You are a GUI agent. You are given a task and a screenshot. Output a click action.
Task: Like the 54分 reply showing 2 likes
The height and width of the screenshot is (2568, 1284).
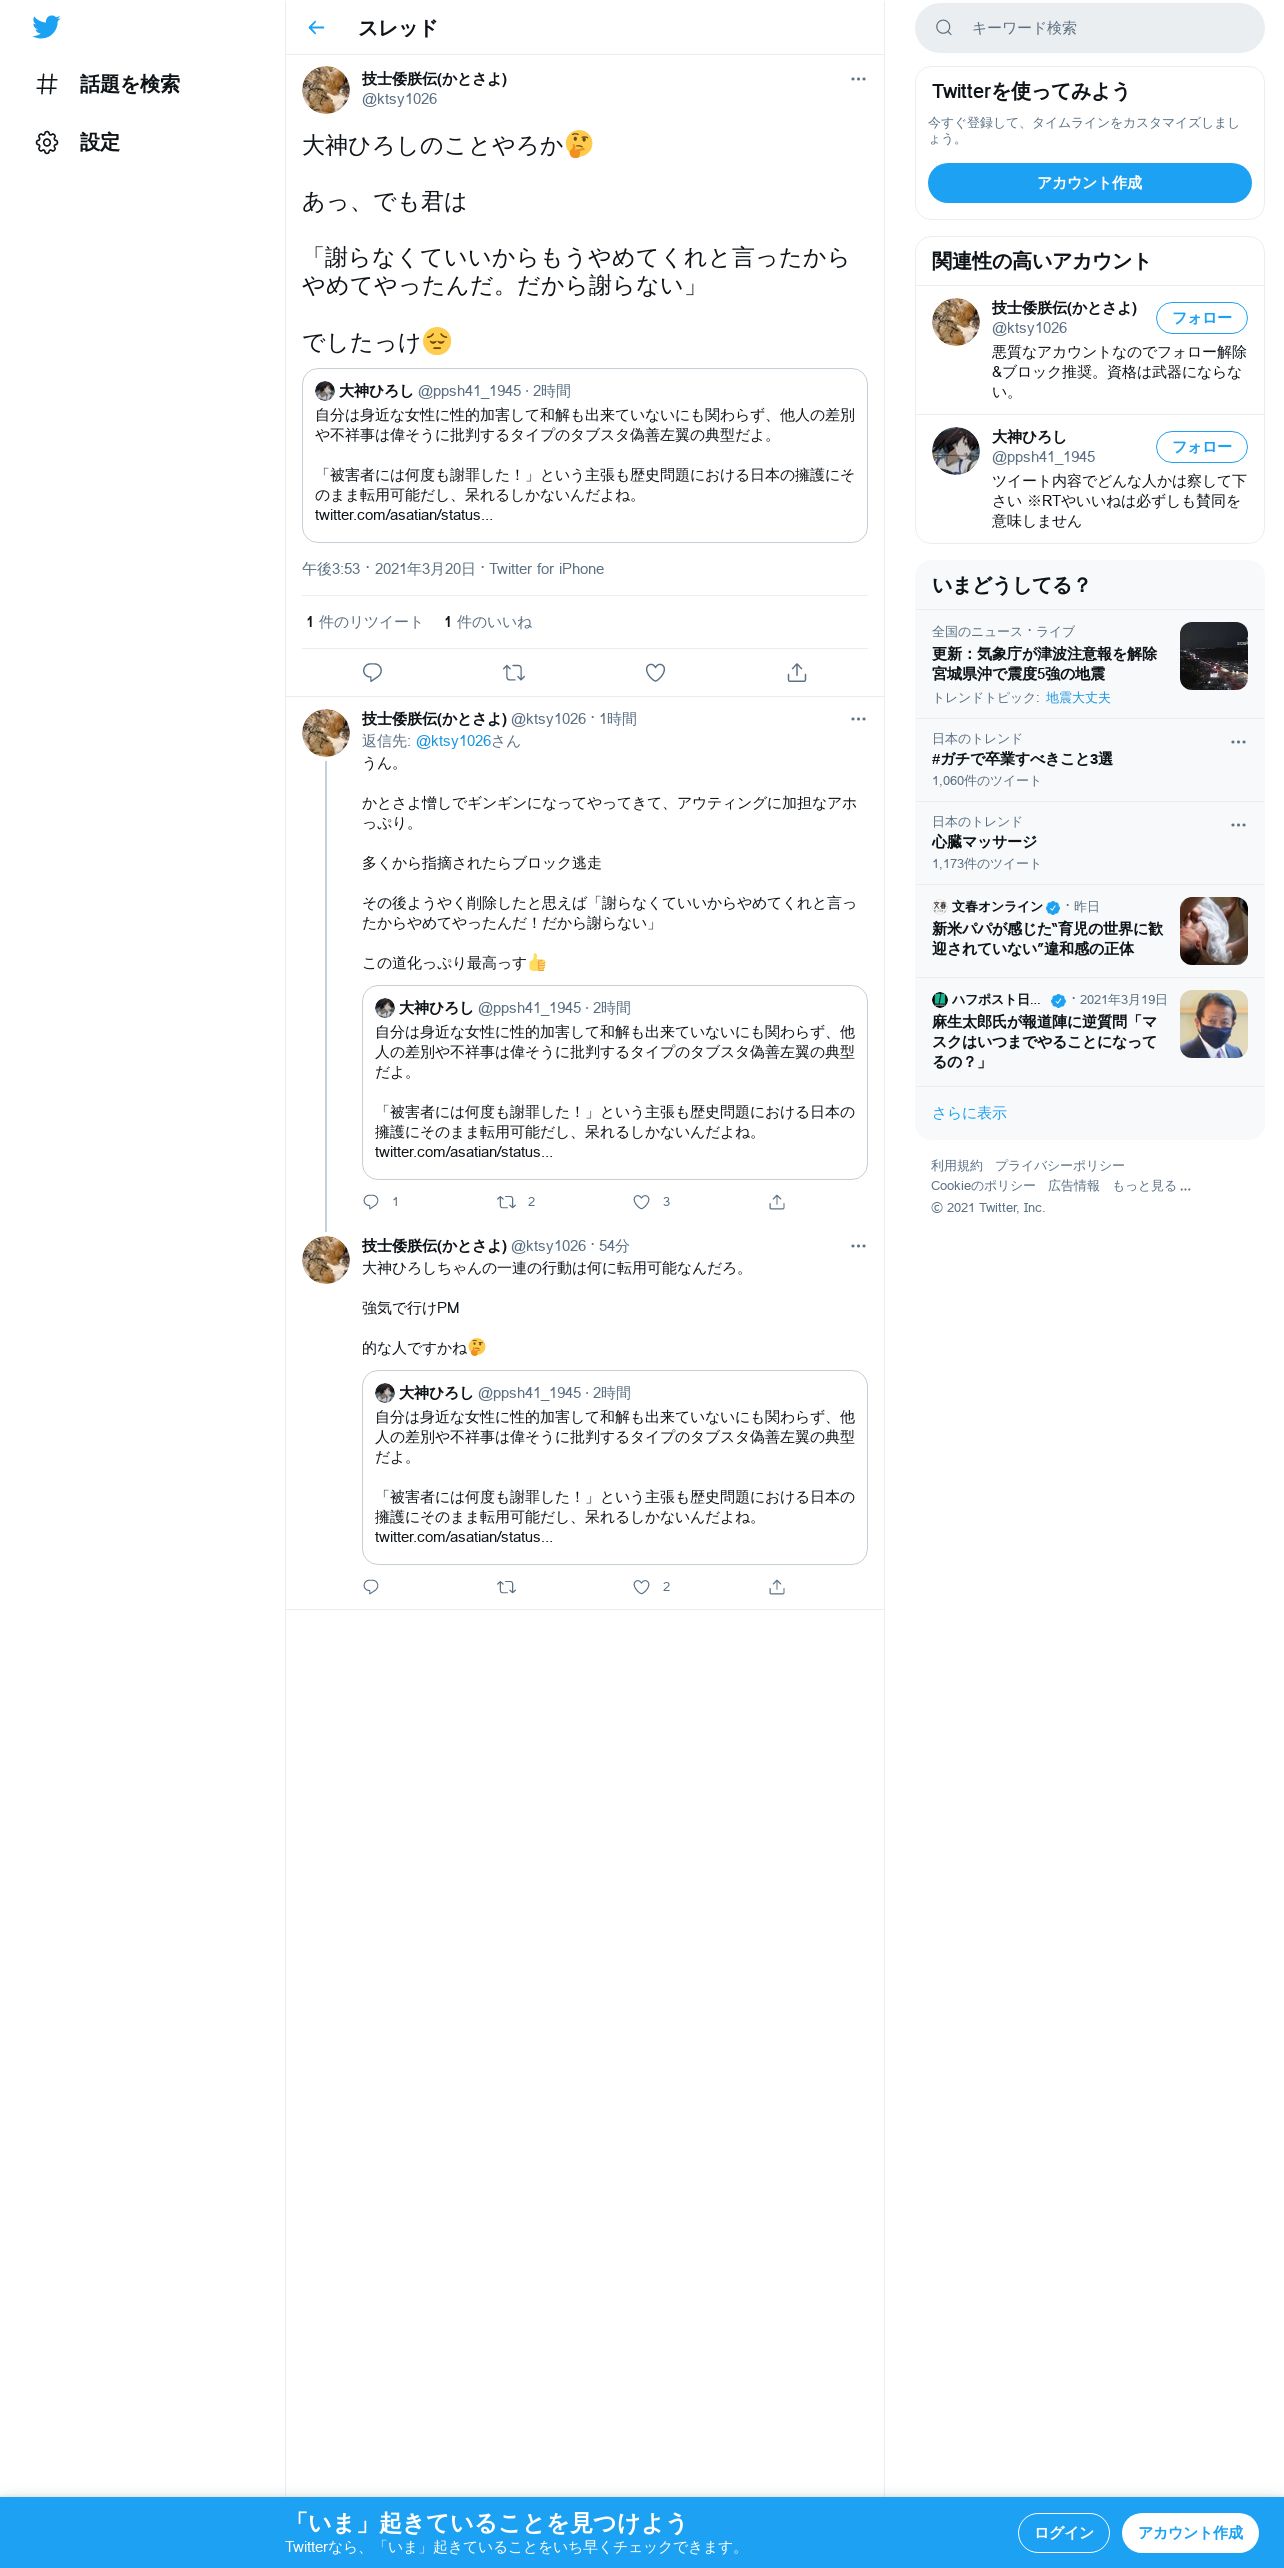tap(641, 1587)
